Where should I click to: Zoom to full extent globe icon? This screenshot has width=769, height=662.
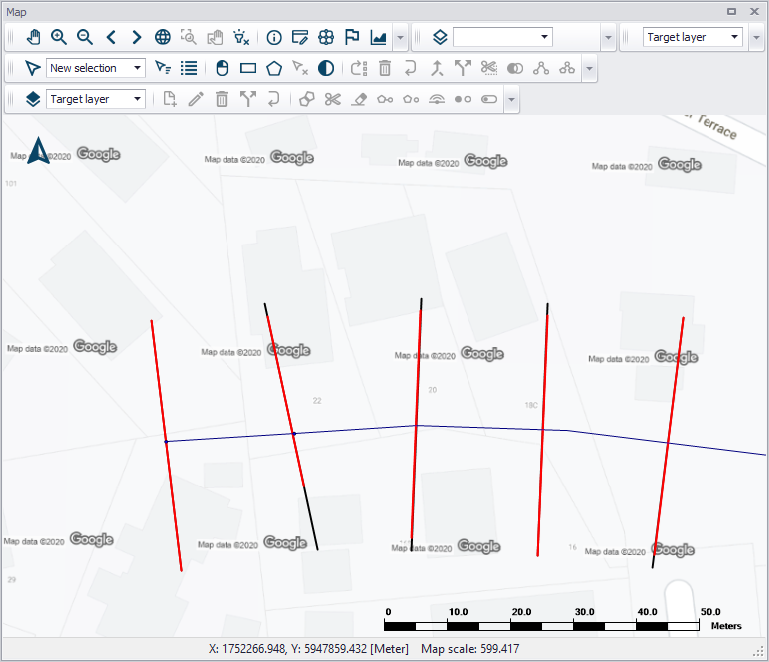(163, 37)
